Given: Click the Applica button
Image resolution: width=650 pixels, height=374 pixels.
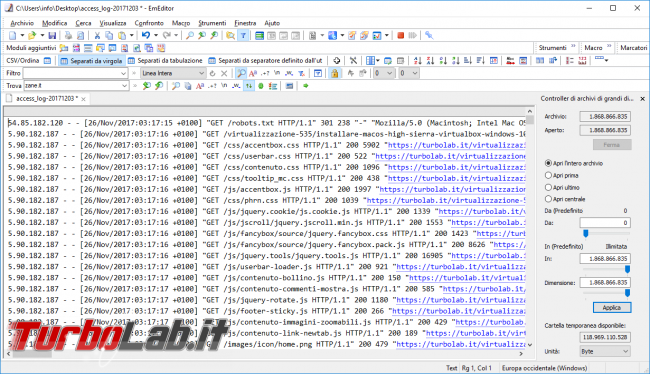Looking at the screenshot, I should point(611,307).
